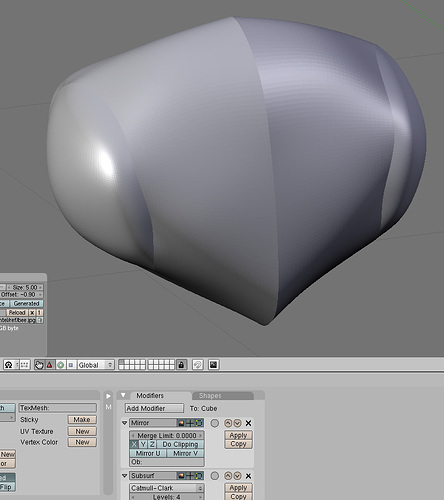Image resolution: width=444 pixels, height=500 pixels.
Task: Toggle the Mirror V option
Action: 185,453
